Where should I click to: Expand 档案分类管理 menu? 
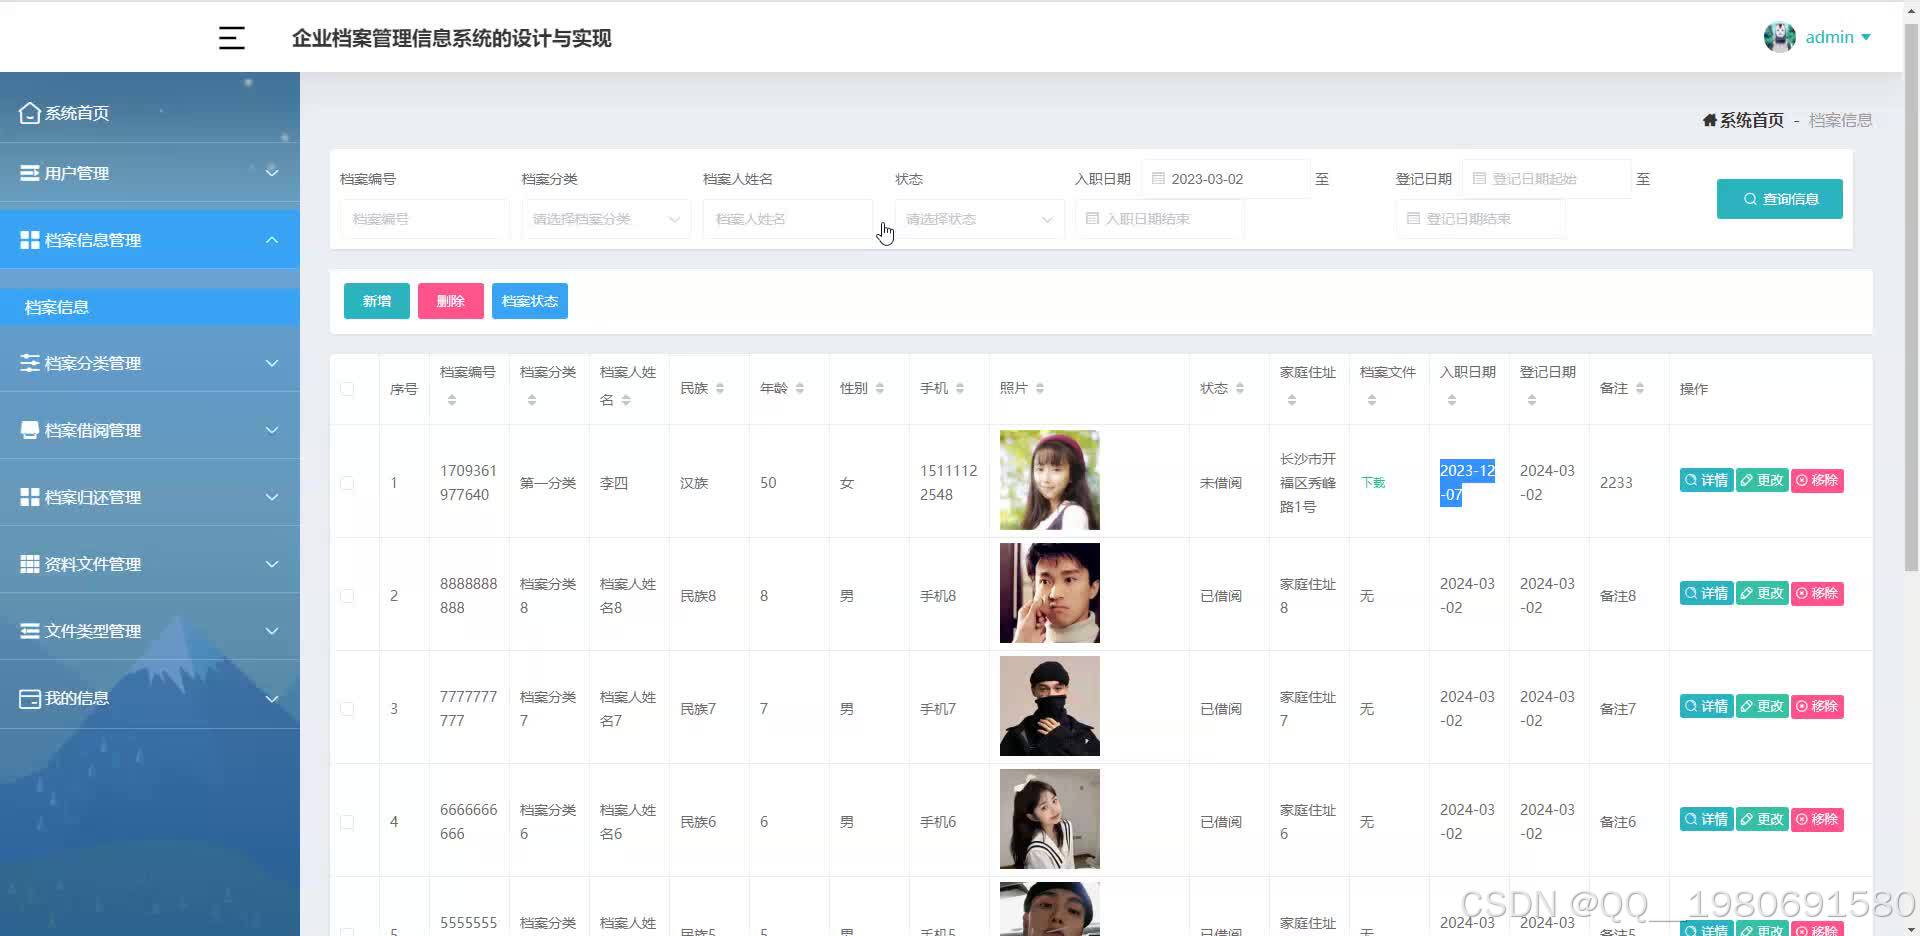click(x=150, y=363)
